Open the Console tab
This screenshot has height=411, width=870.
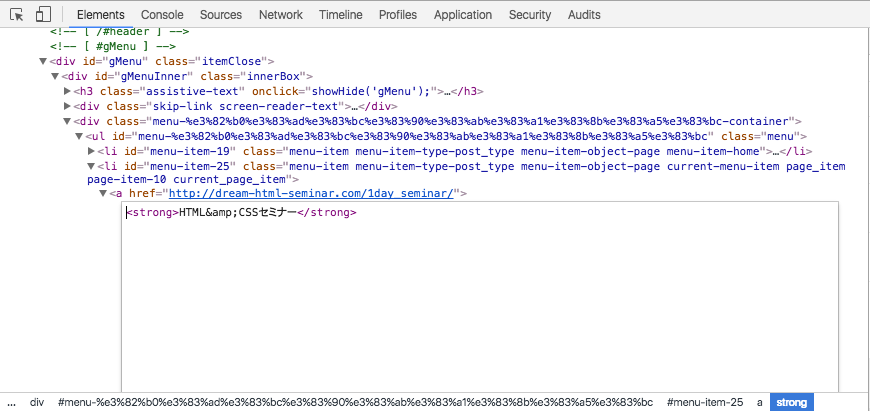(x=162, y=15)
